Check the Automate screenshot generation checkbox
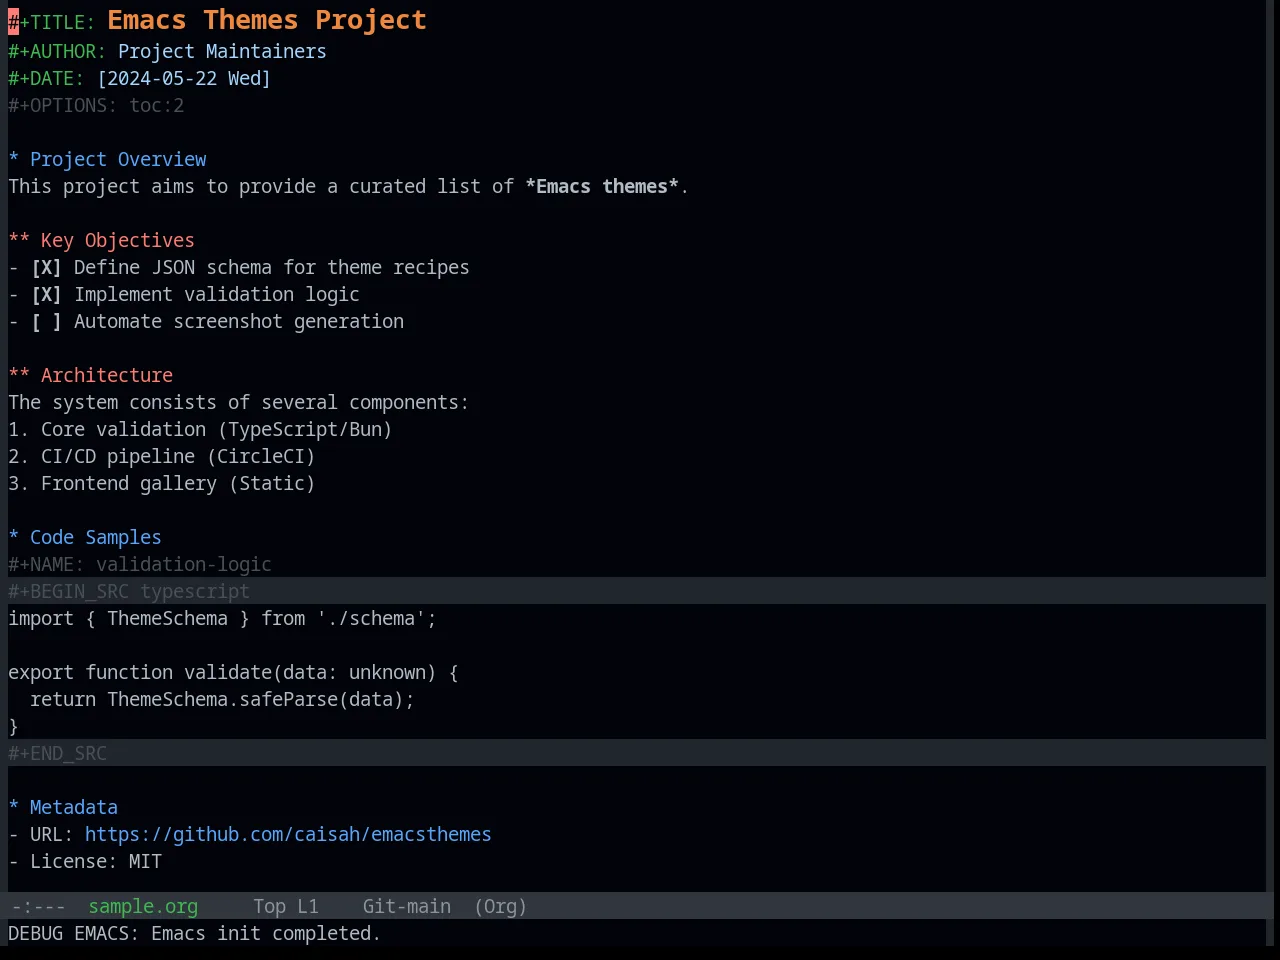This screenshot has width=1280, height=960. [46, 322]
